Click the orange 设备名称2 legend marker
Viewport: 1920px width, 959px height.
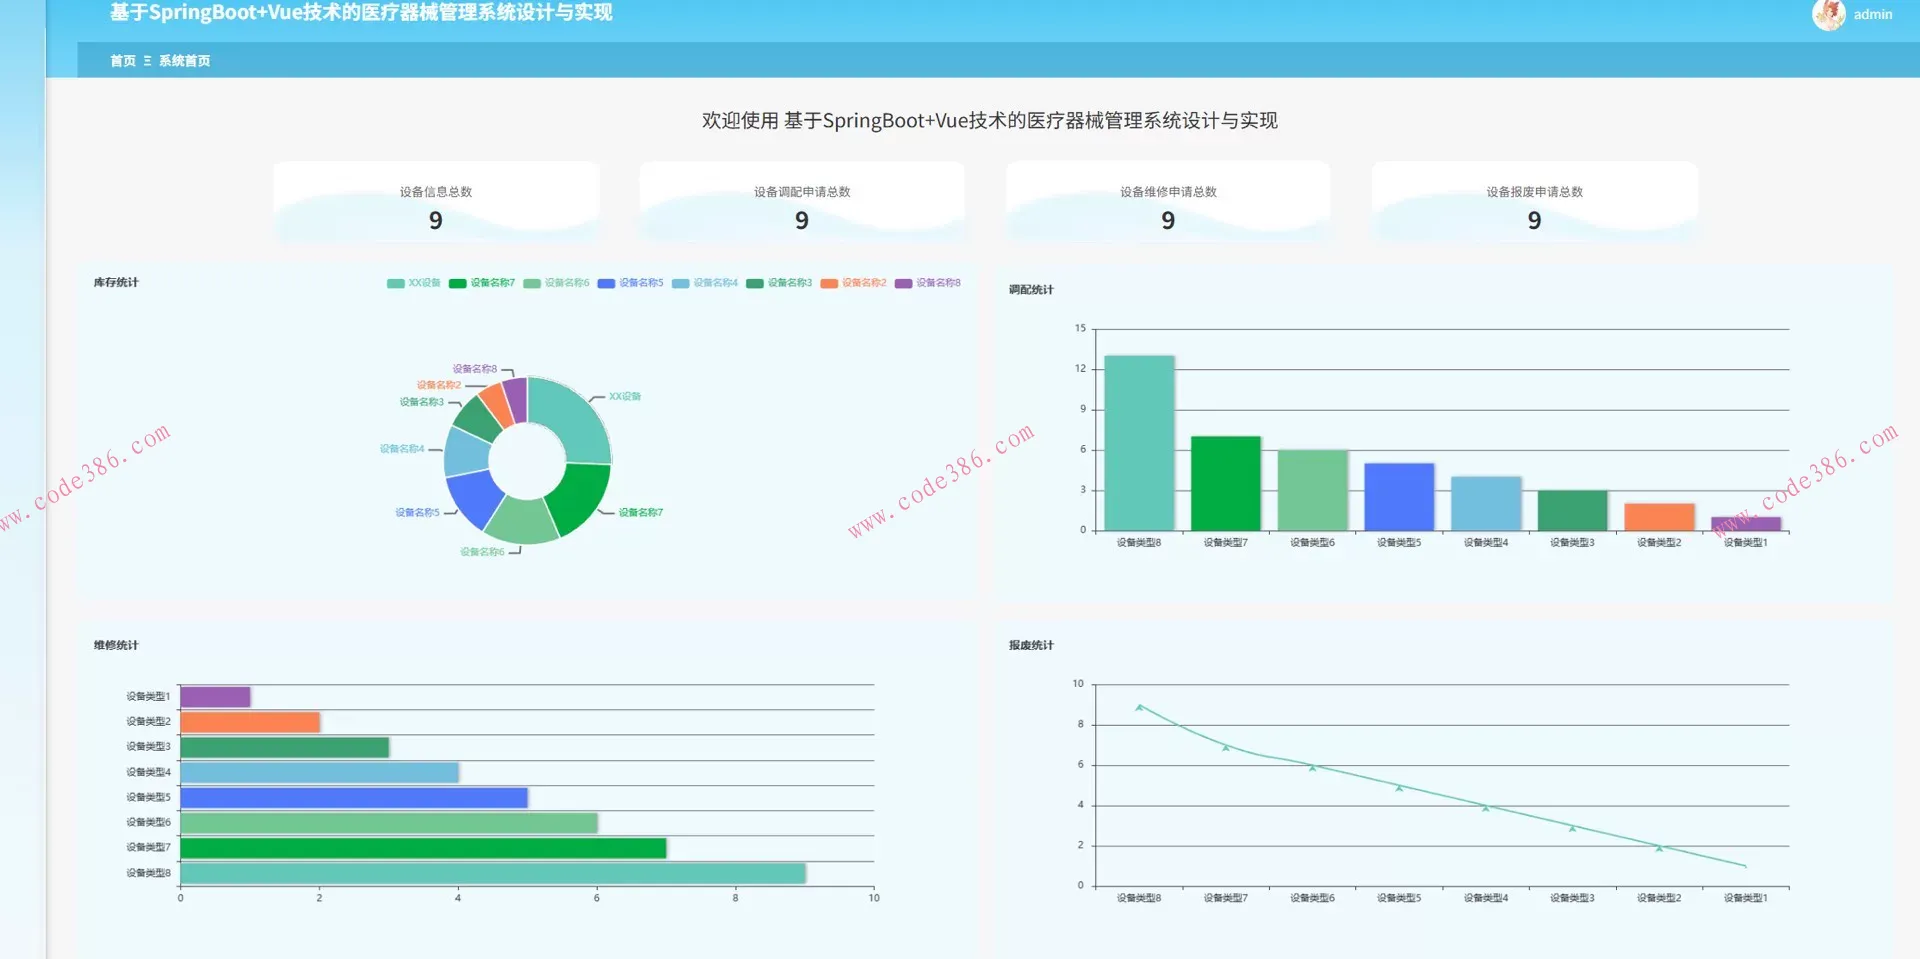tap(829, 283)
